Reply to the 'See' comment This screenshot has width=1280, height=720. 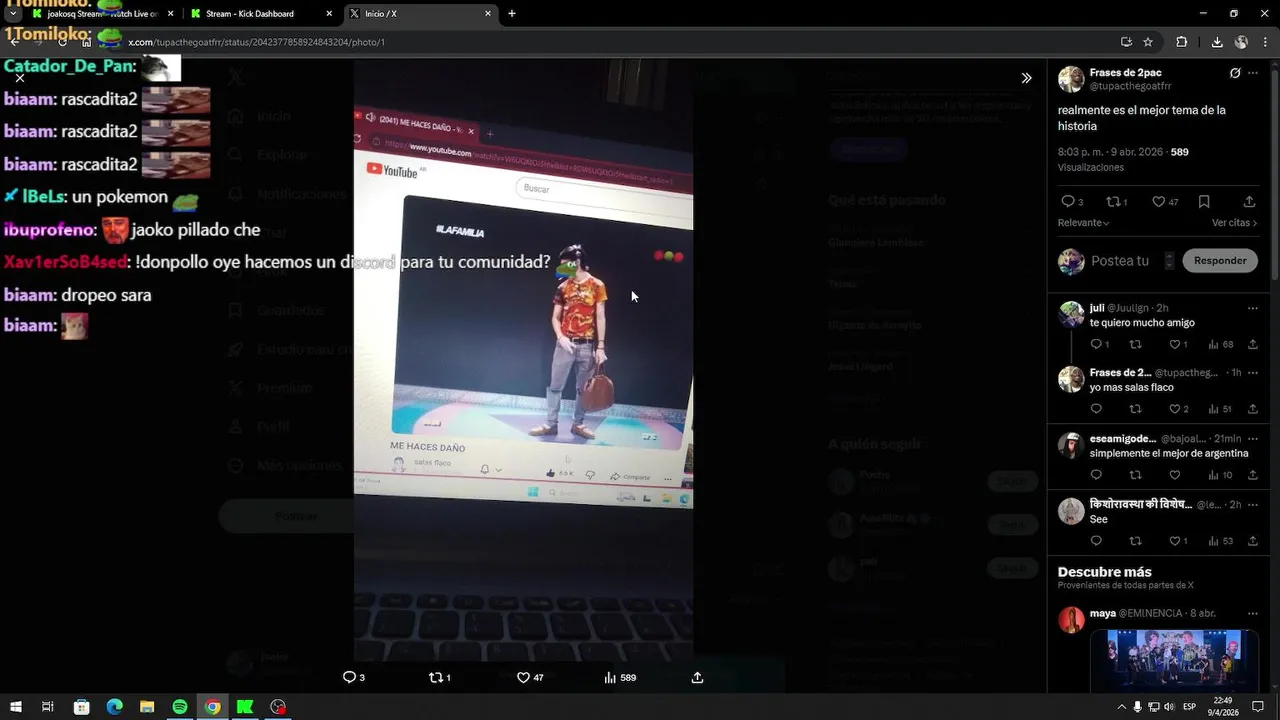1096,541
